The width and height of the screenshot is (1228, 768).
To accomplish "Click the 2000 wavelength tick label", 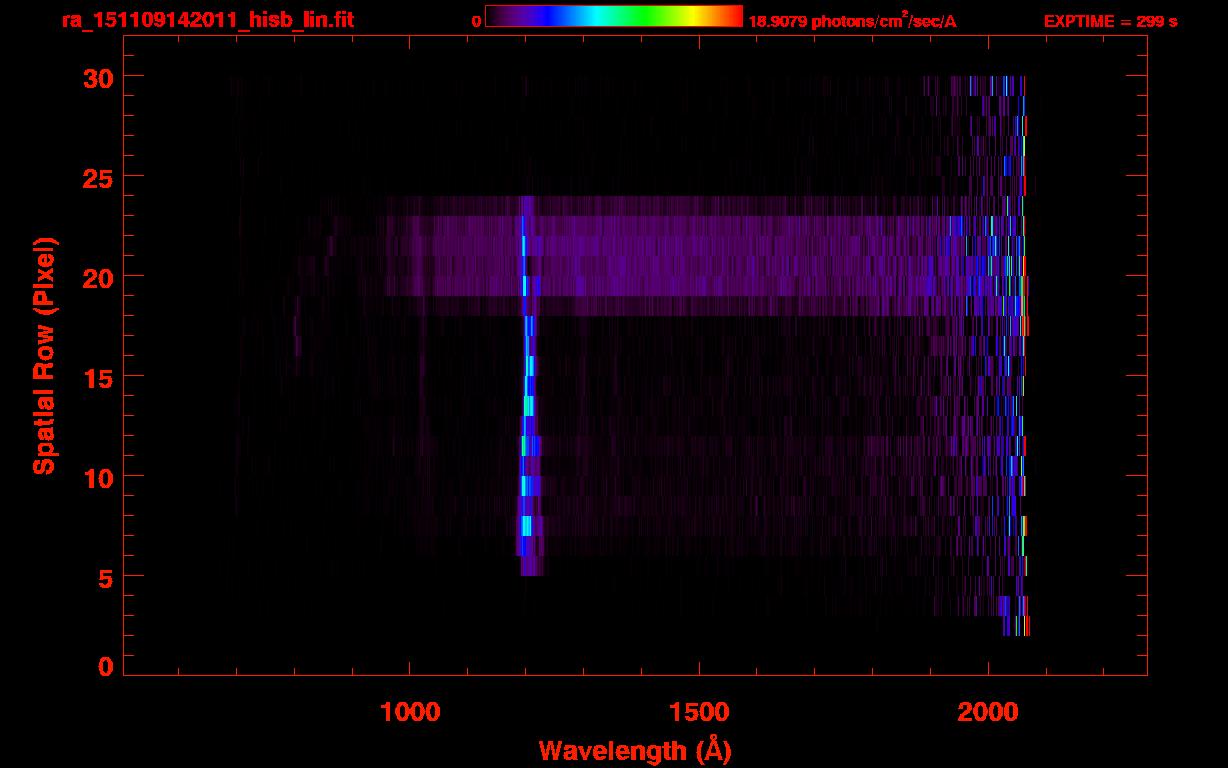I will pyautogui.click(x=988, y=712).
